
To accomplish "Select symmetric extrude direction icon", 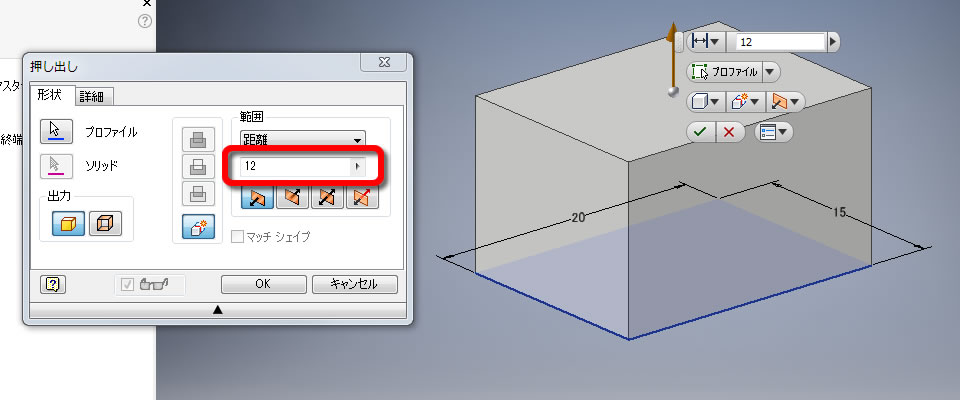I will pos(327,197).
